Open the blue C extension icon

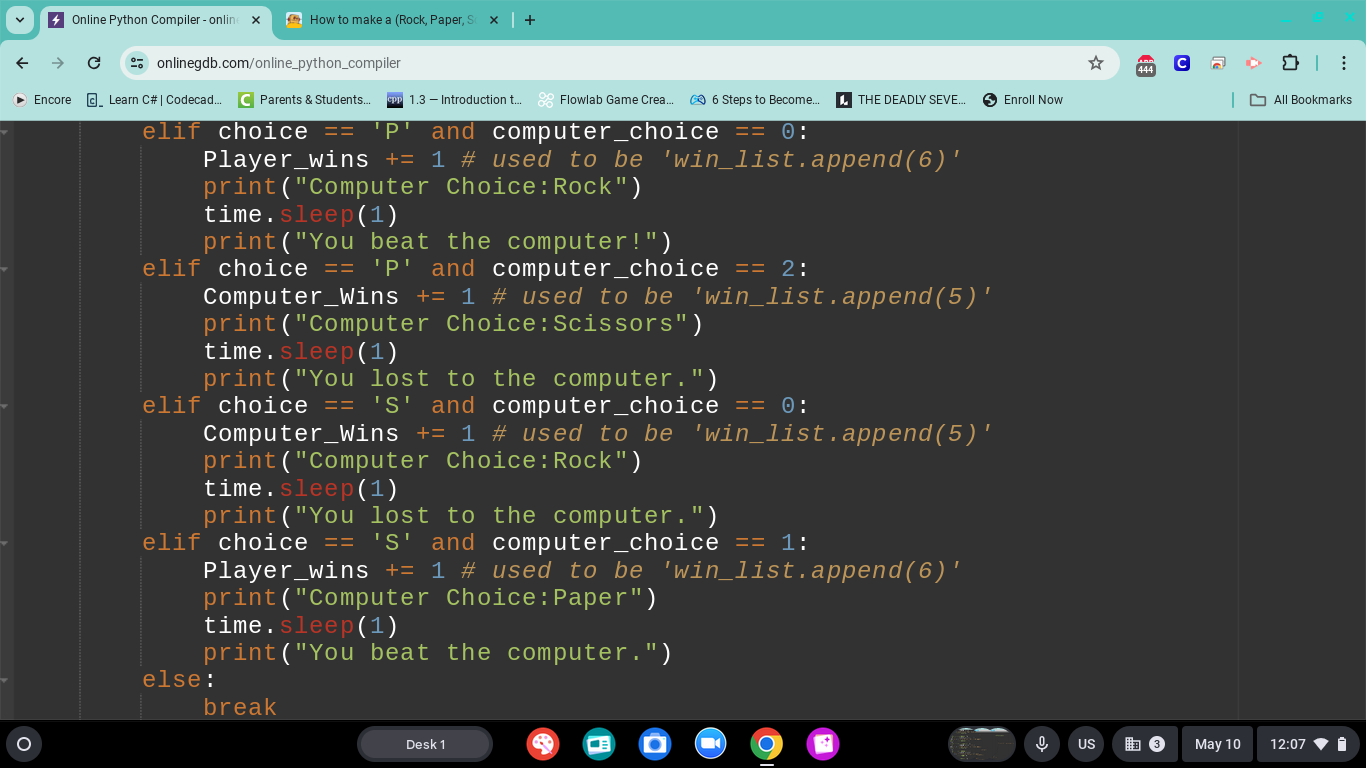tap(1182, 63)
